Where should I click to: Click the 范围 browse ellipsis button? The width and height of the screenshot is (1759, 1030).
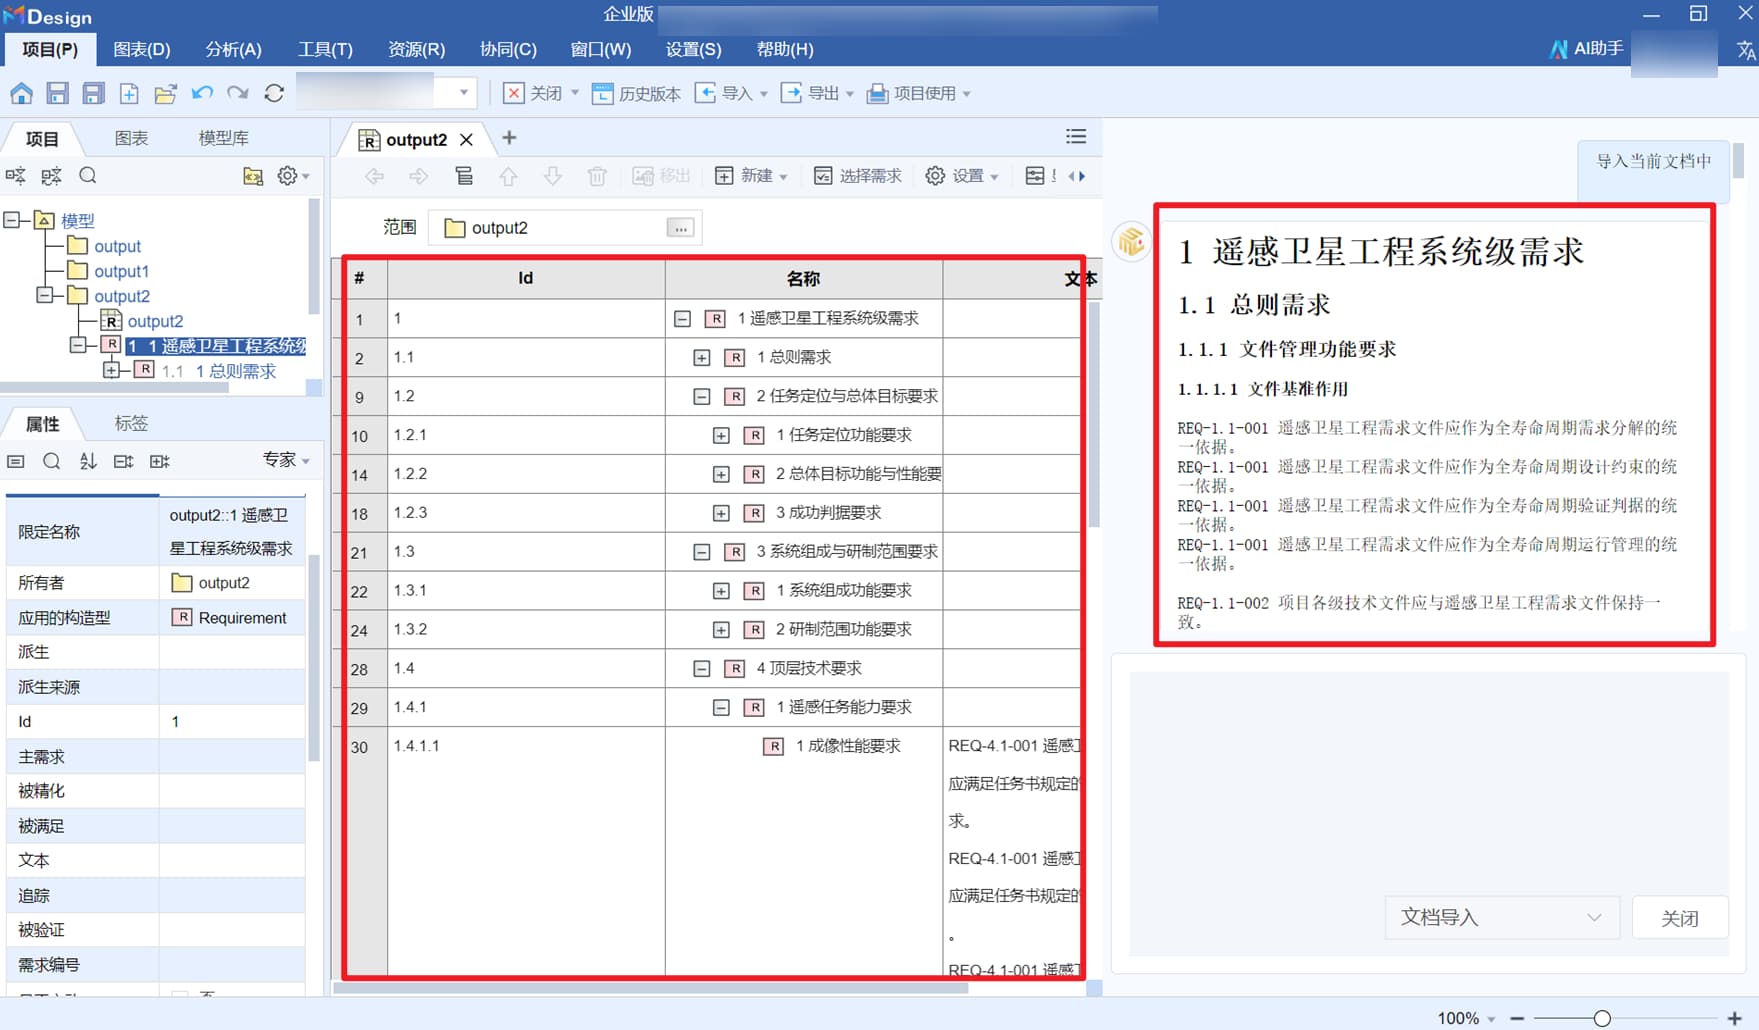coord(680,228)
